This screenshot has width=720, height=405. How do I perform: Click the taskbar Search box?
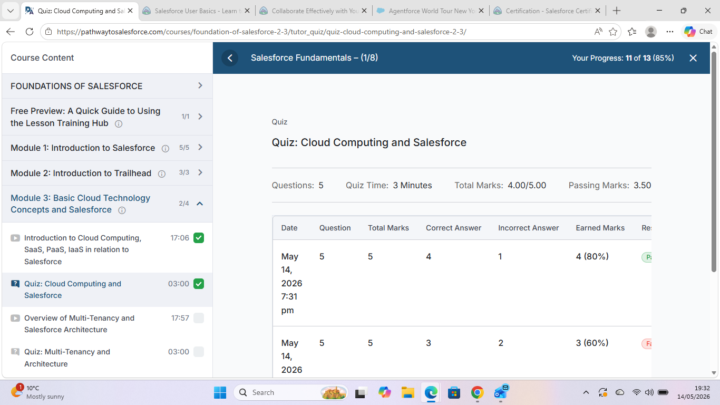tap(291, 393)
